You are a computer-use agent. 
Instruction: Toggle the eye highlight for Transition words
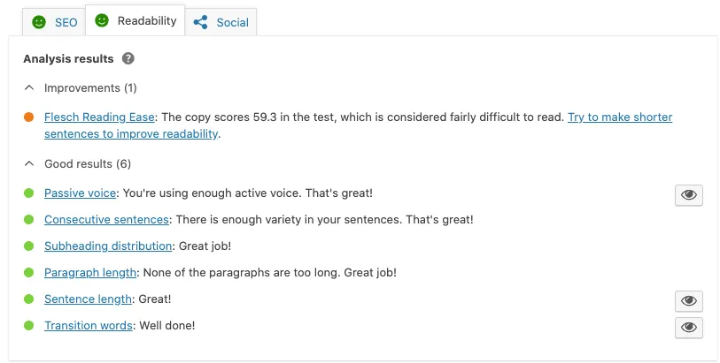(x=689, y=328)
